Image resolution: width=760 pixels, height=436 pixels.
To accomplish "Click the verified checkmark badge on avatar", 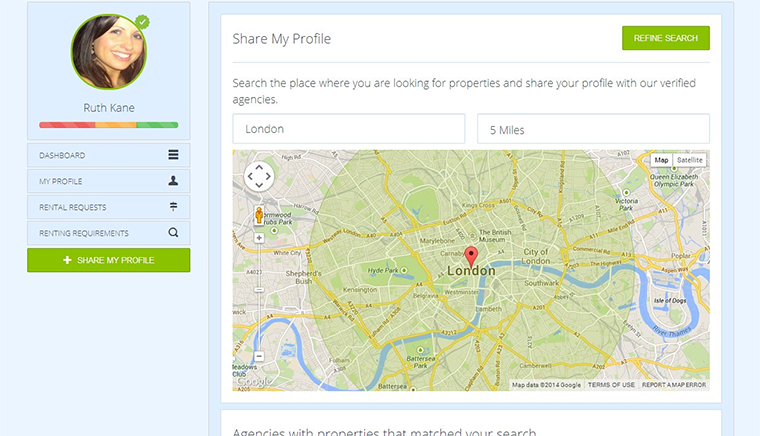I will click(x=142, y=22).
